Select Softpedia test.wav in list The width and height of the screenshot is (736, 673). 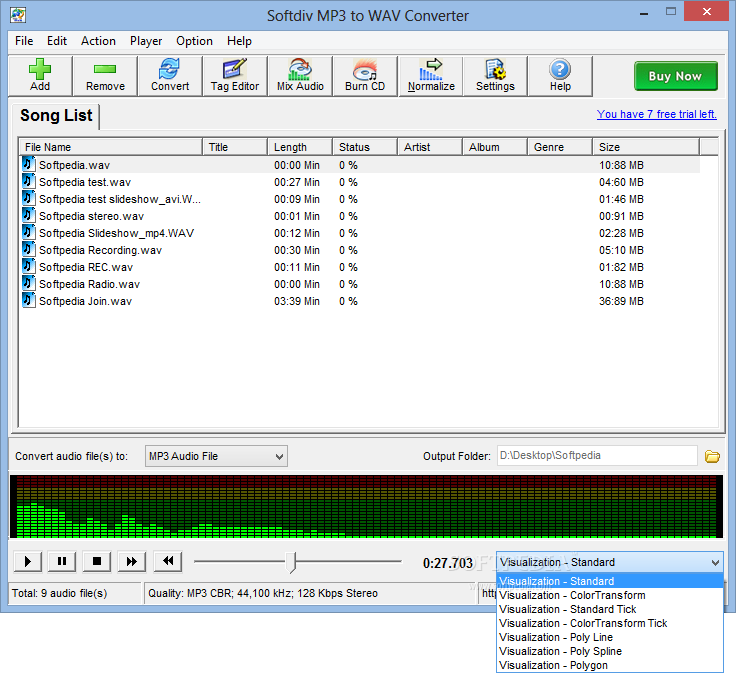pos(360,182)
